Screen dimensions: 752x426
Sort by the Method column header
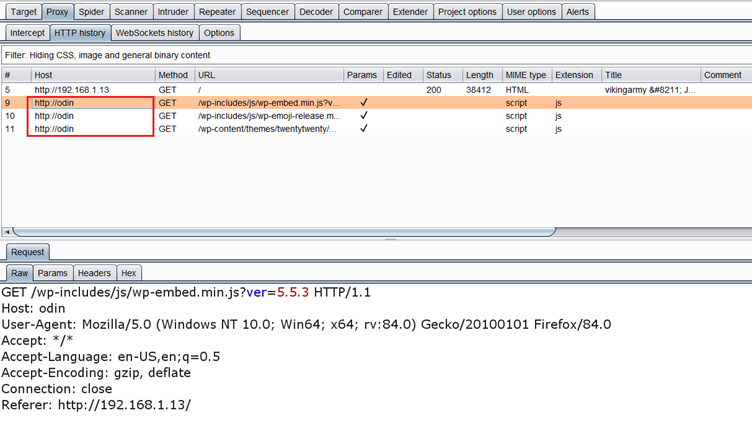point(173,75)
